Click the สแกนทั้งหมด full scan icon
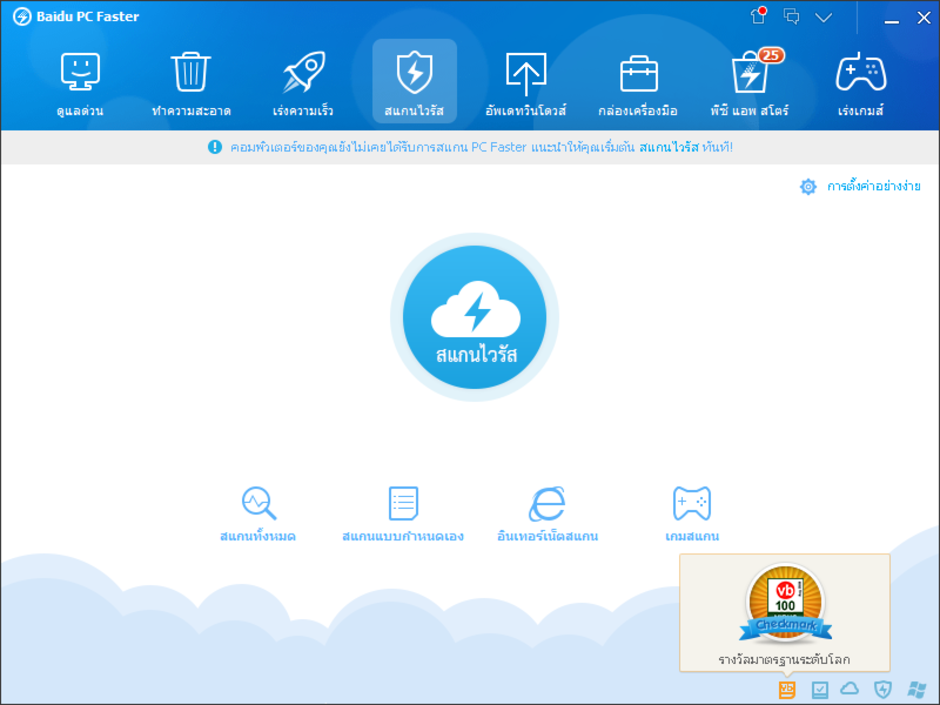 258,503
